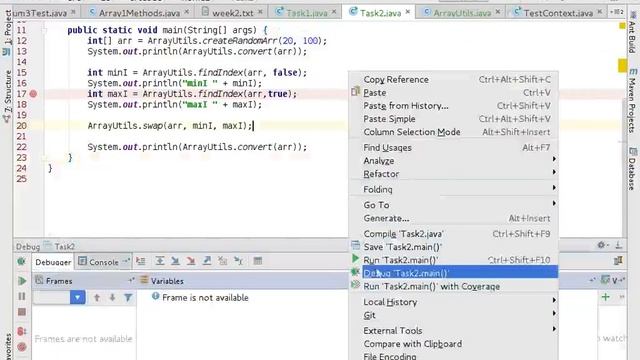Select next frame with down arrow
Screen dimensions: 640x360
click(112, 298)
